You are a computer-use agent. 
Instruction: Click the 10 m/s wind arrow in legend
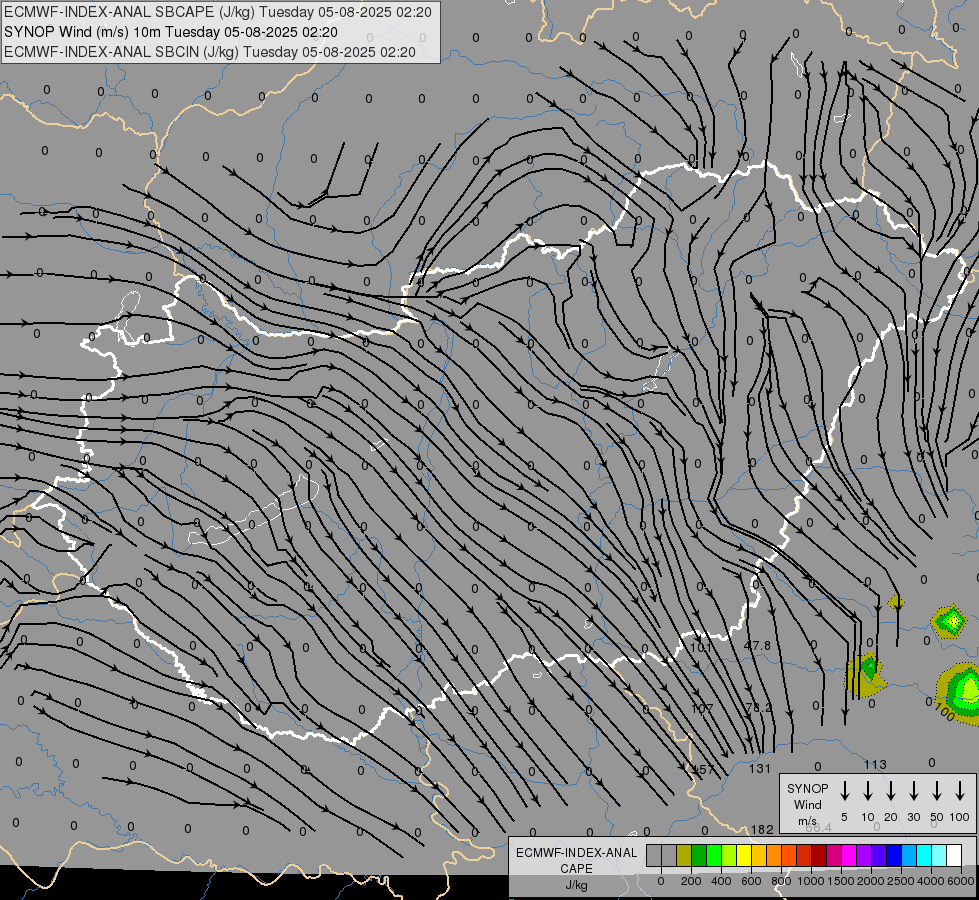(868, 791)
